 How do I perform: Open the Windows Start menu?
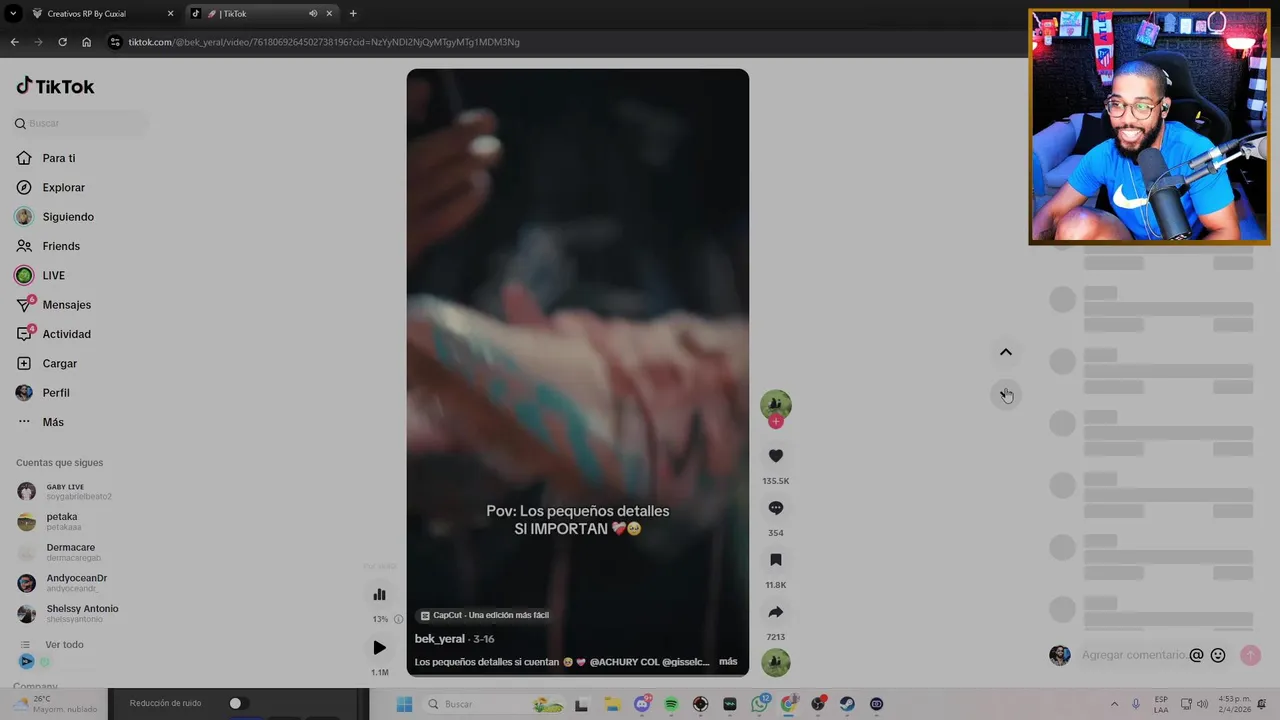[404, 704]
